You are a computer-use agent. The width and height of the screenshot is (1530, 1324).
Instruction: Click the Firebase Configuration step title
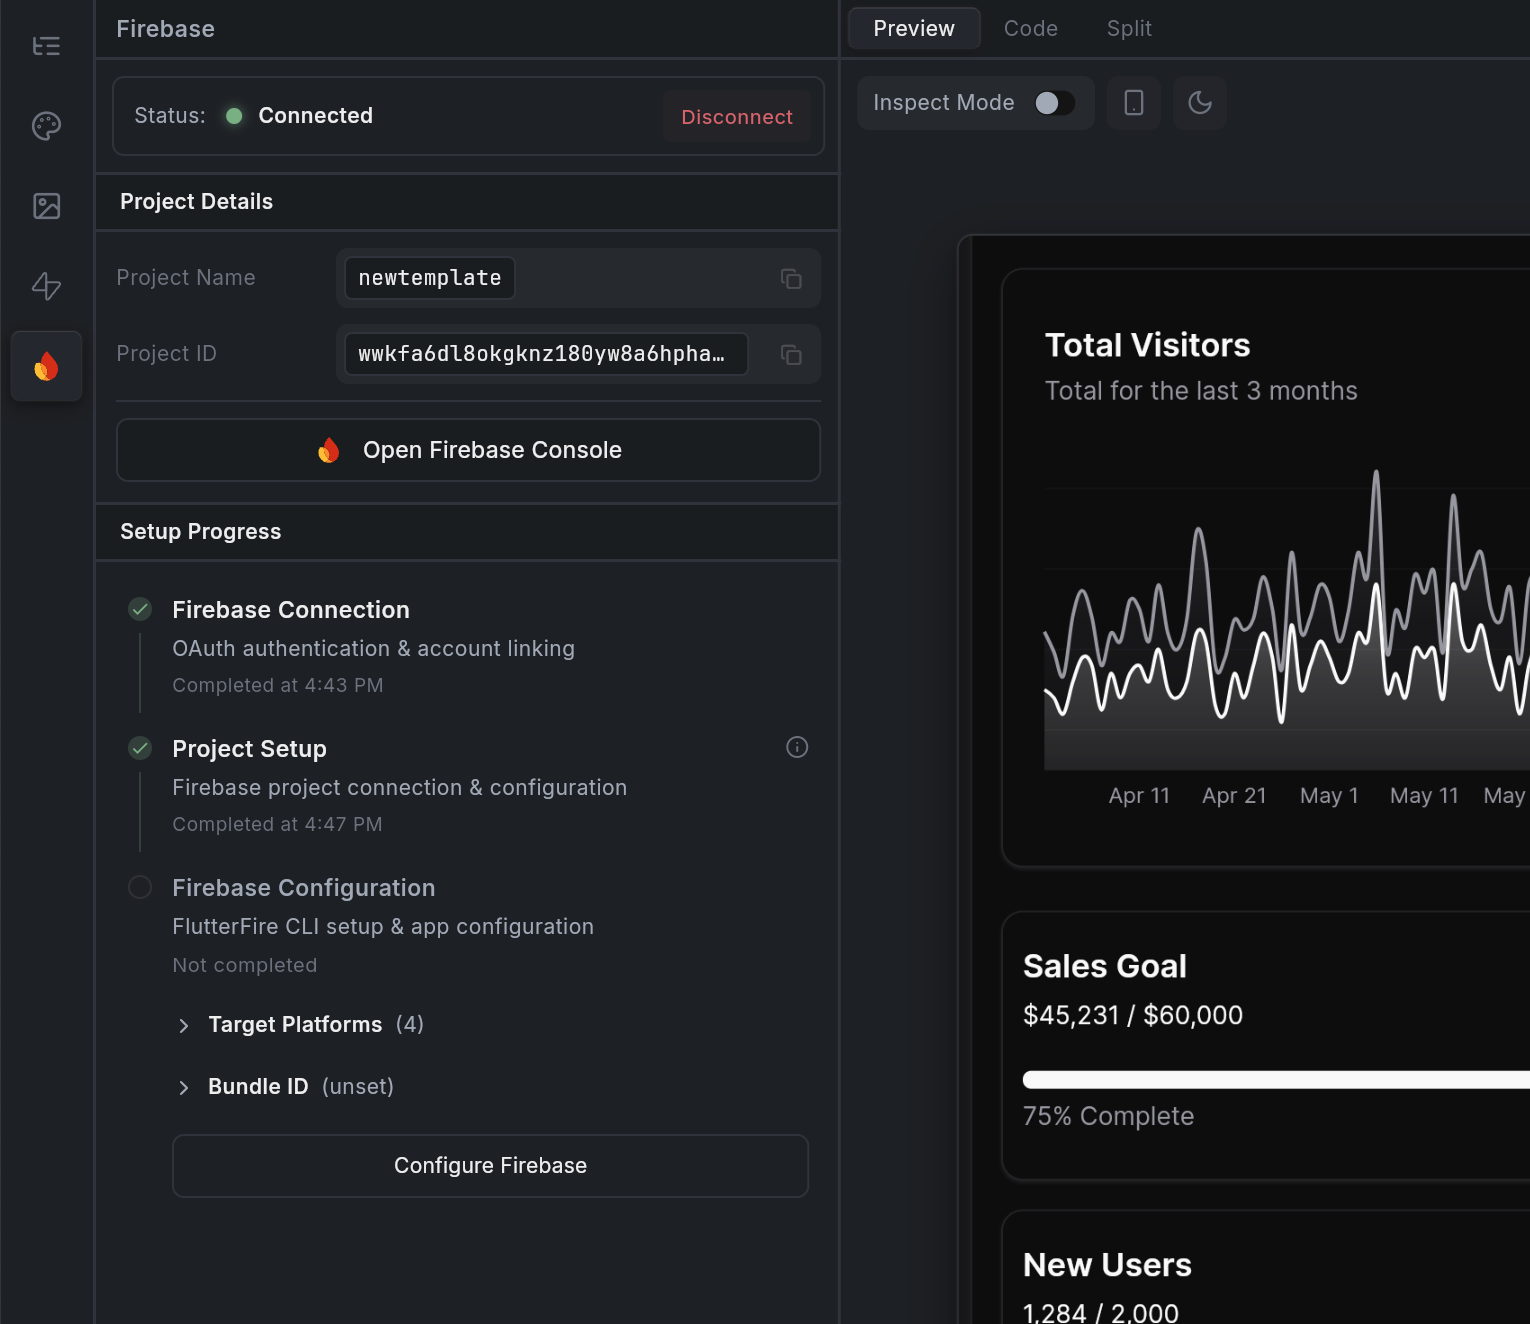coord(303,888)
